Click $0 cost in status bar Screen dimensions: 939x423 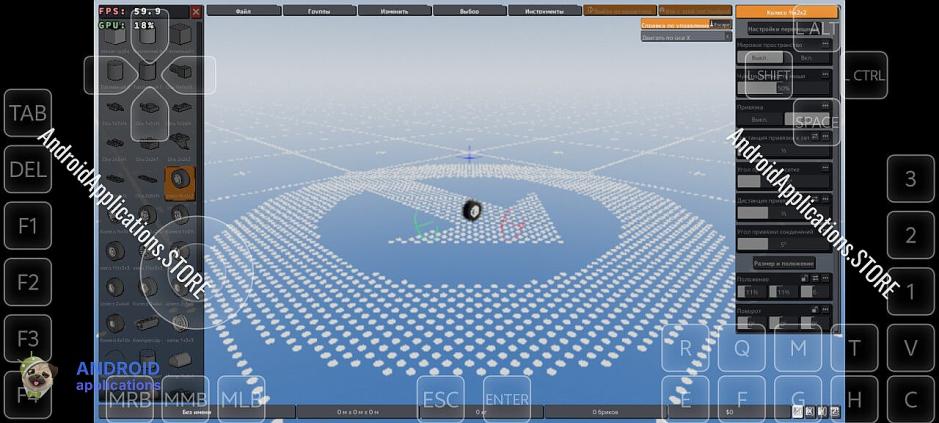(729, 412)
